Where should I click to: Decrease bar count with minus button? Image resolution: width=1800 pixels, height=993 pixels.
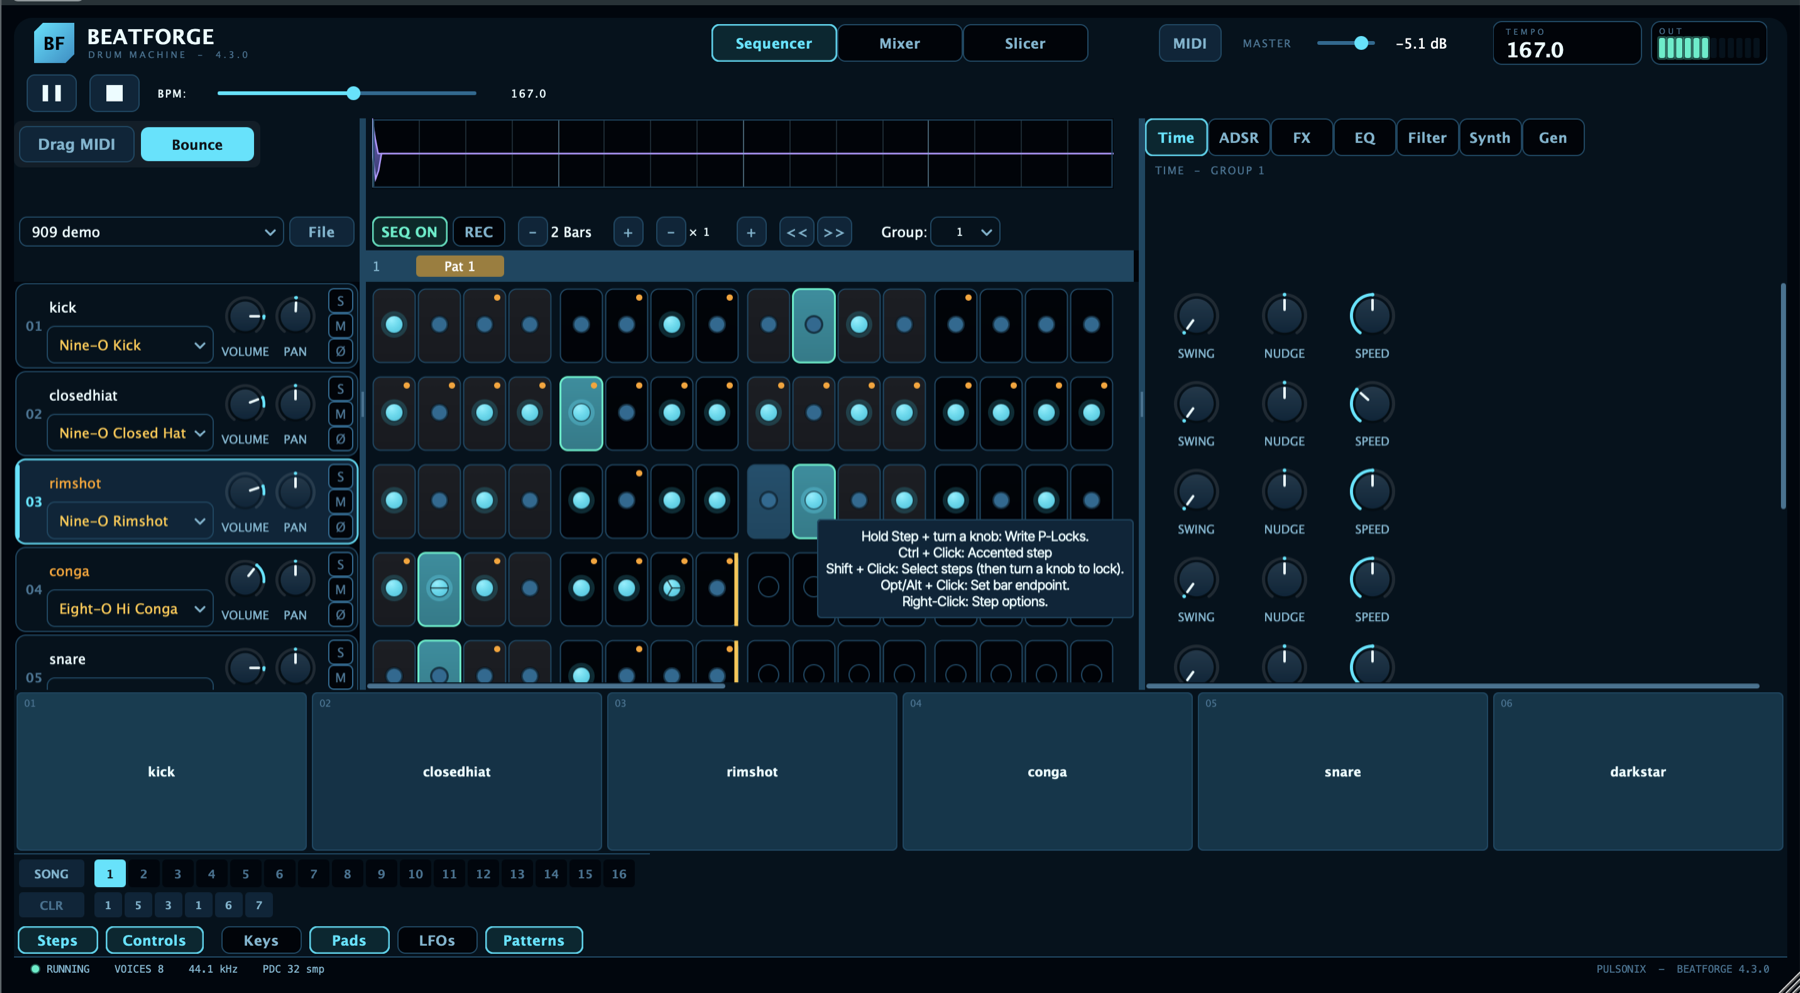532,232
